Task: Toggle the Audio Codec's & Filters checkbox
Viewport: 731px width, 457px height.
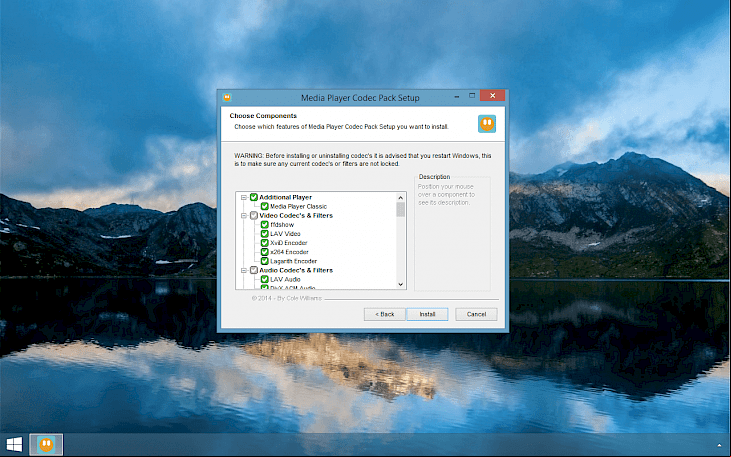Action: coord(254,270)
